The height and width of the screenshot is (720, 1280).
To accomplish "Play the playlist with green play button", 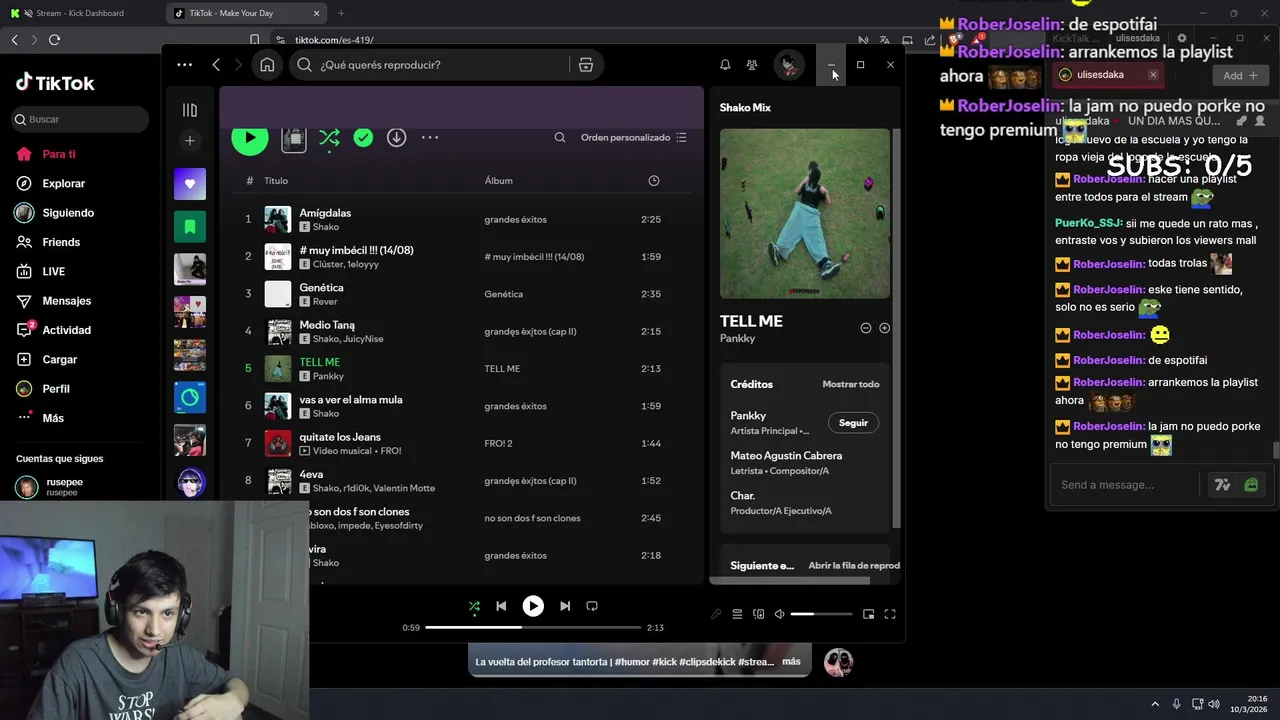I will [x=250, y=137].
